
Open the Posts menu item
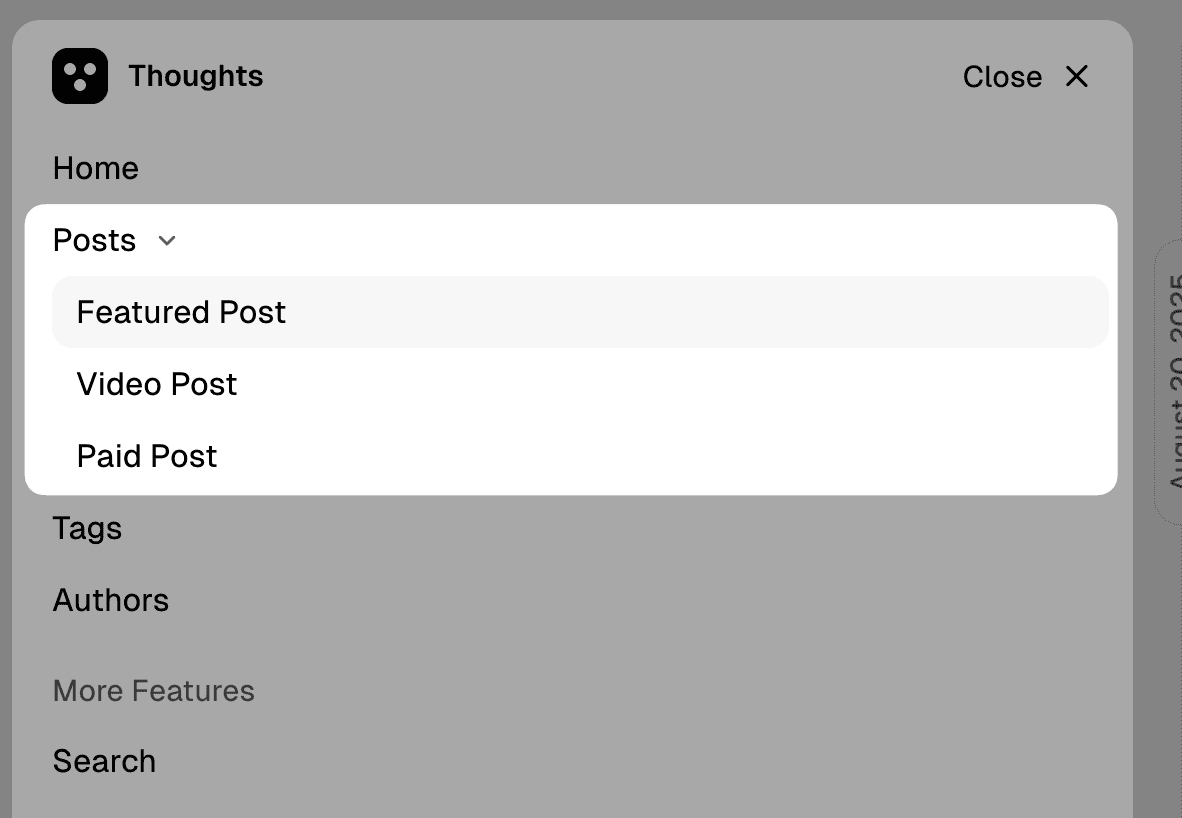tap(93, 240)
